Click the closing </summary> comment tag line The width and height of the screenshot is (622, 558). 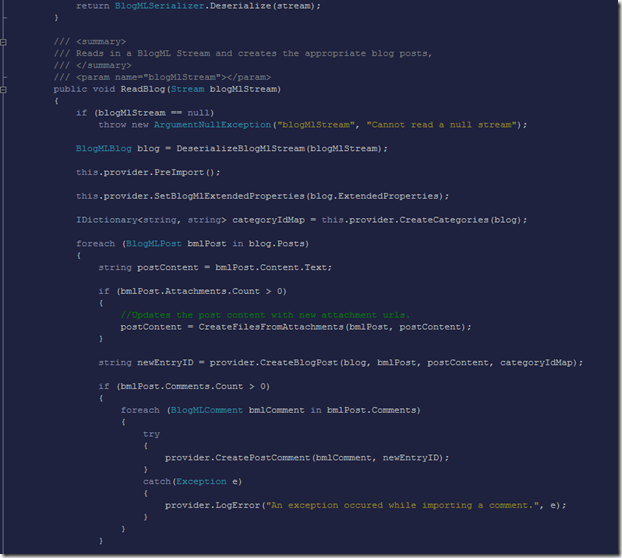tap(92, 65)
